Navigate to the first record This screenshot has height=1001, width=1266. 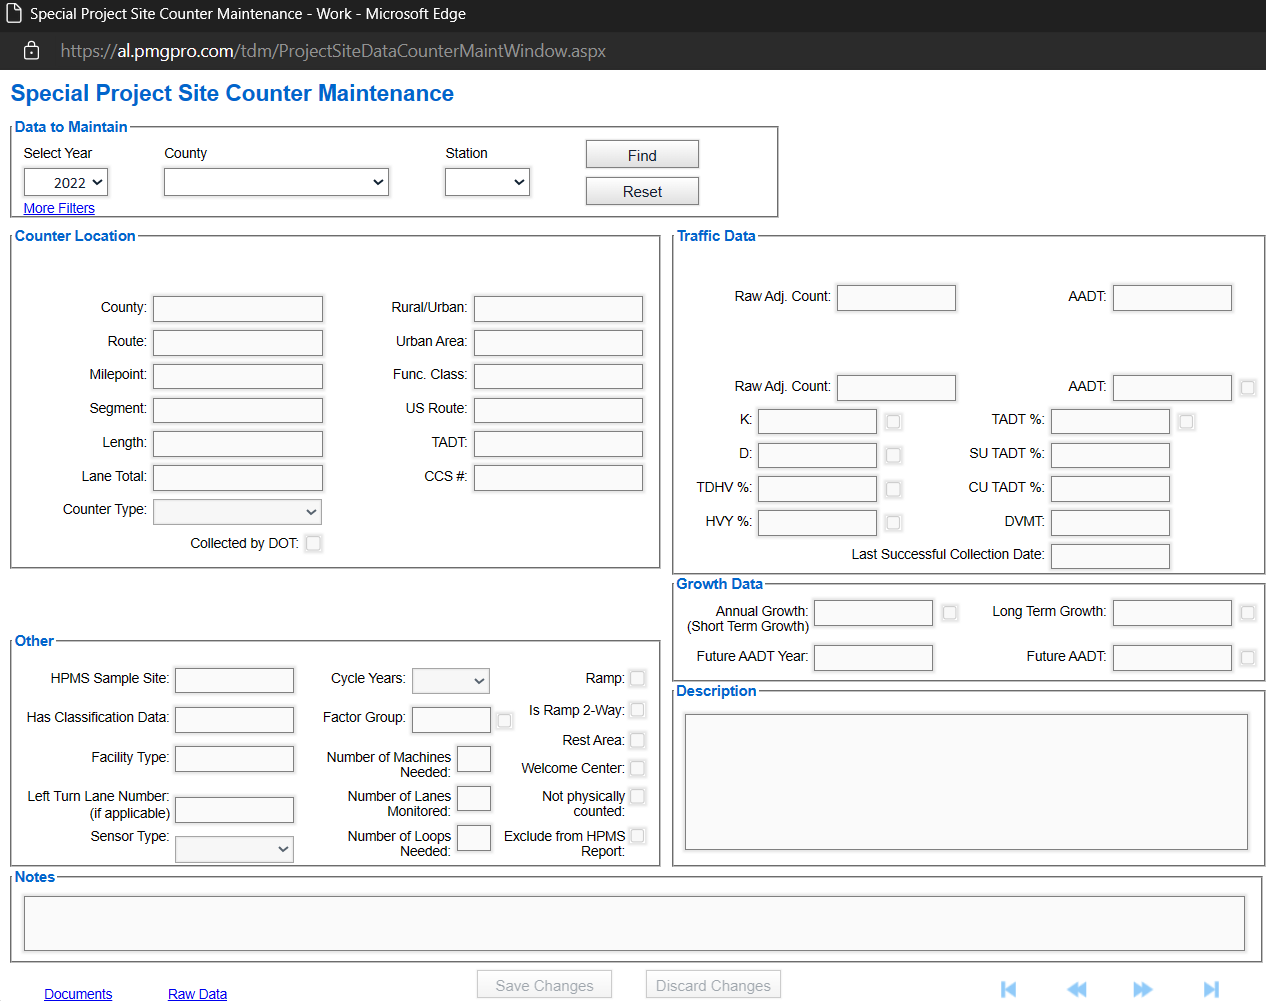point(1008,989)
